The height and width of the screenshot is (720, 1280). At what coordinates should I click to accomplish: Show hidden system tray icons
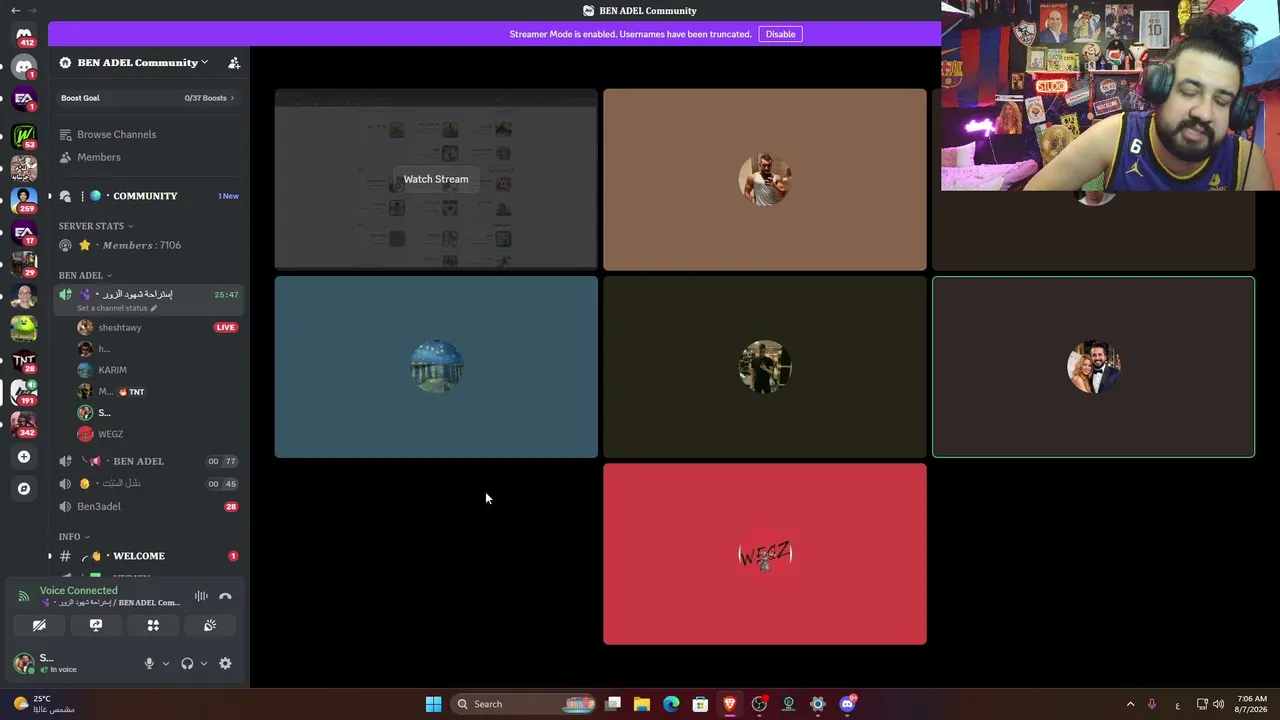[1130, 704]
